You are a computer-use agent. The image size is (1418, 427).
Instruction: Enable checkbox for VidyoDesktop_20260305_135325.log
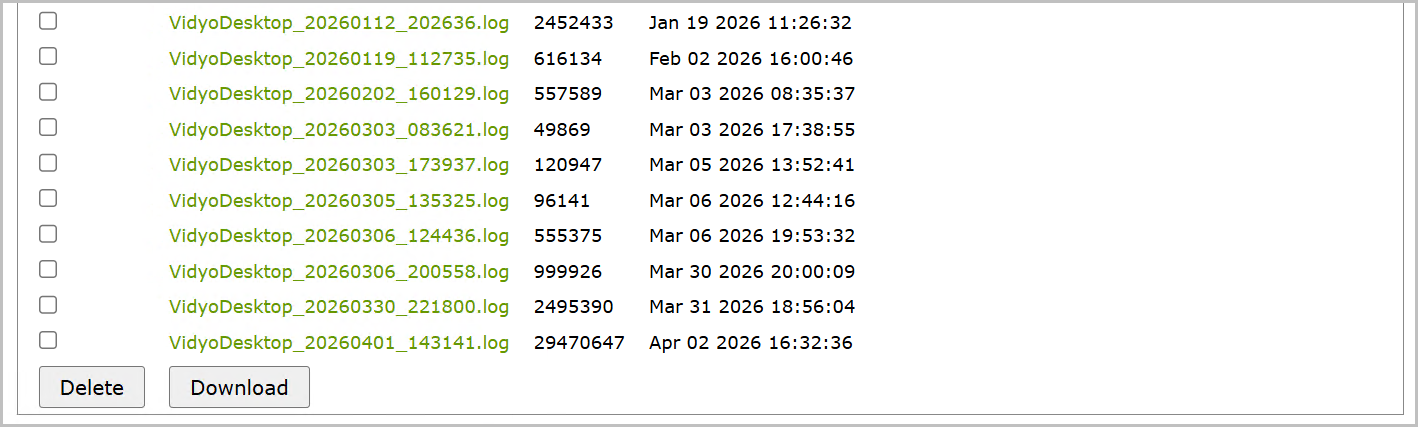(48, 198)
